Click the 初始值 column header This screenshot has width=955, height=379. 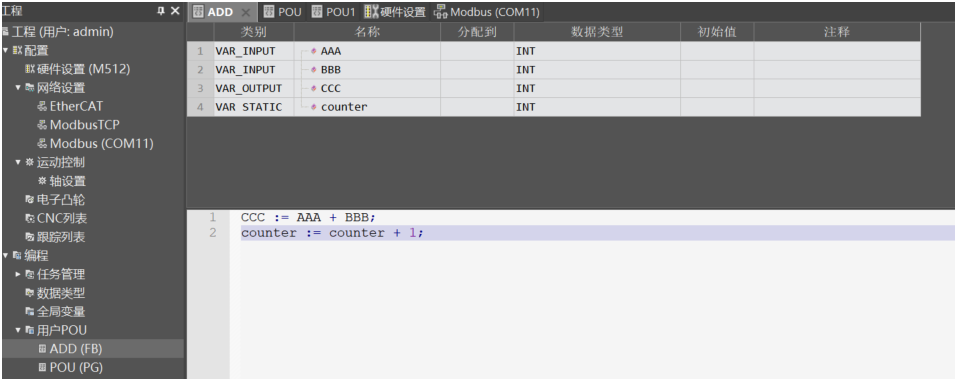pos(717,32)
